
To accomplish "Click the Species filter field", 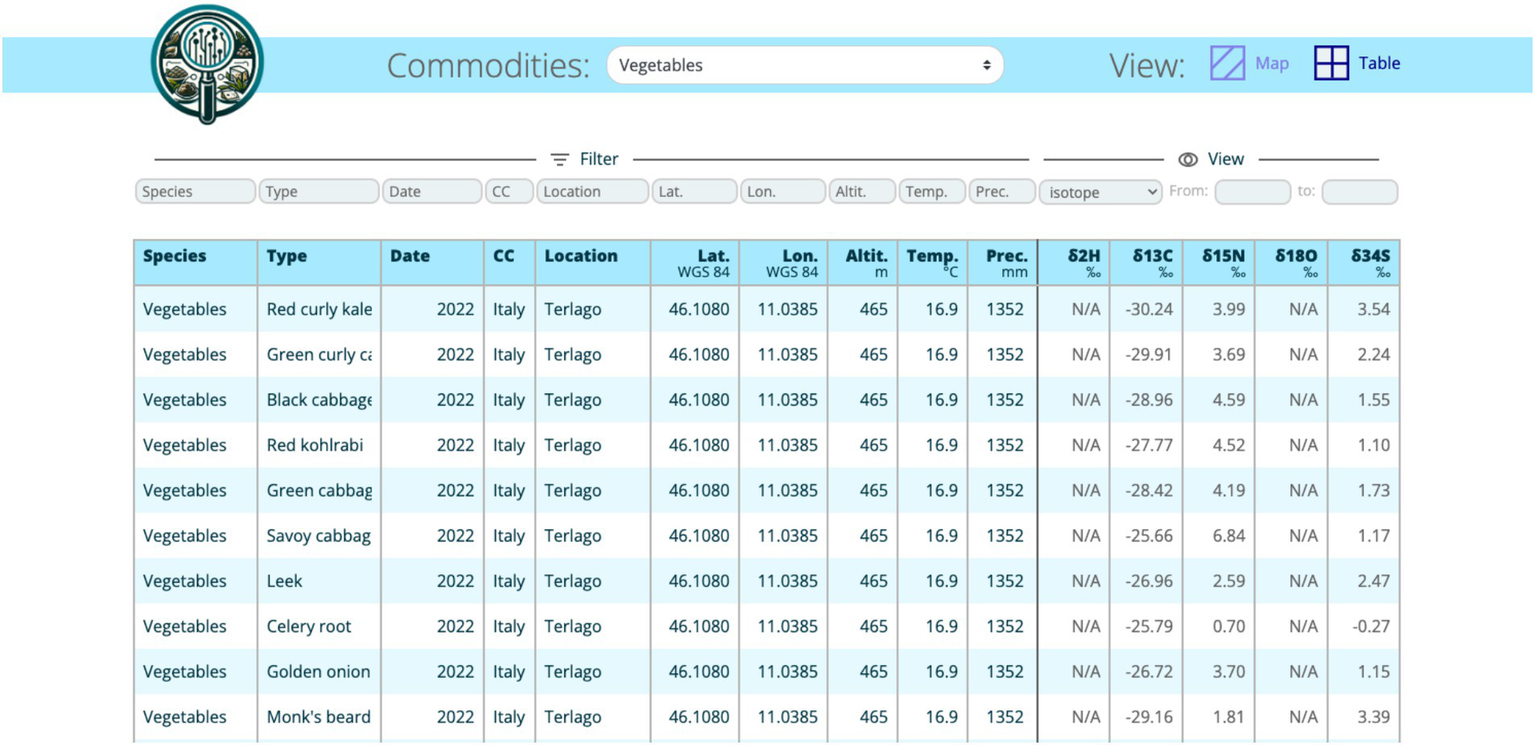I will click(x=195, y=192).
